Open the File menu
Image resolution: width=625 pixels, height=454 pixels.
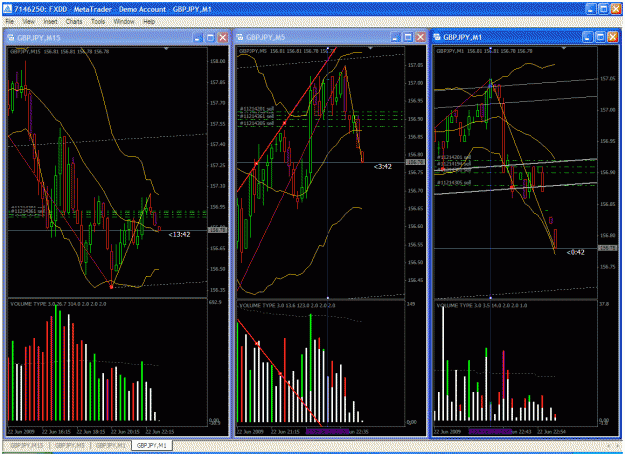10,22
